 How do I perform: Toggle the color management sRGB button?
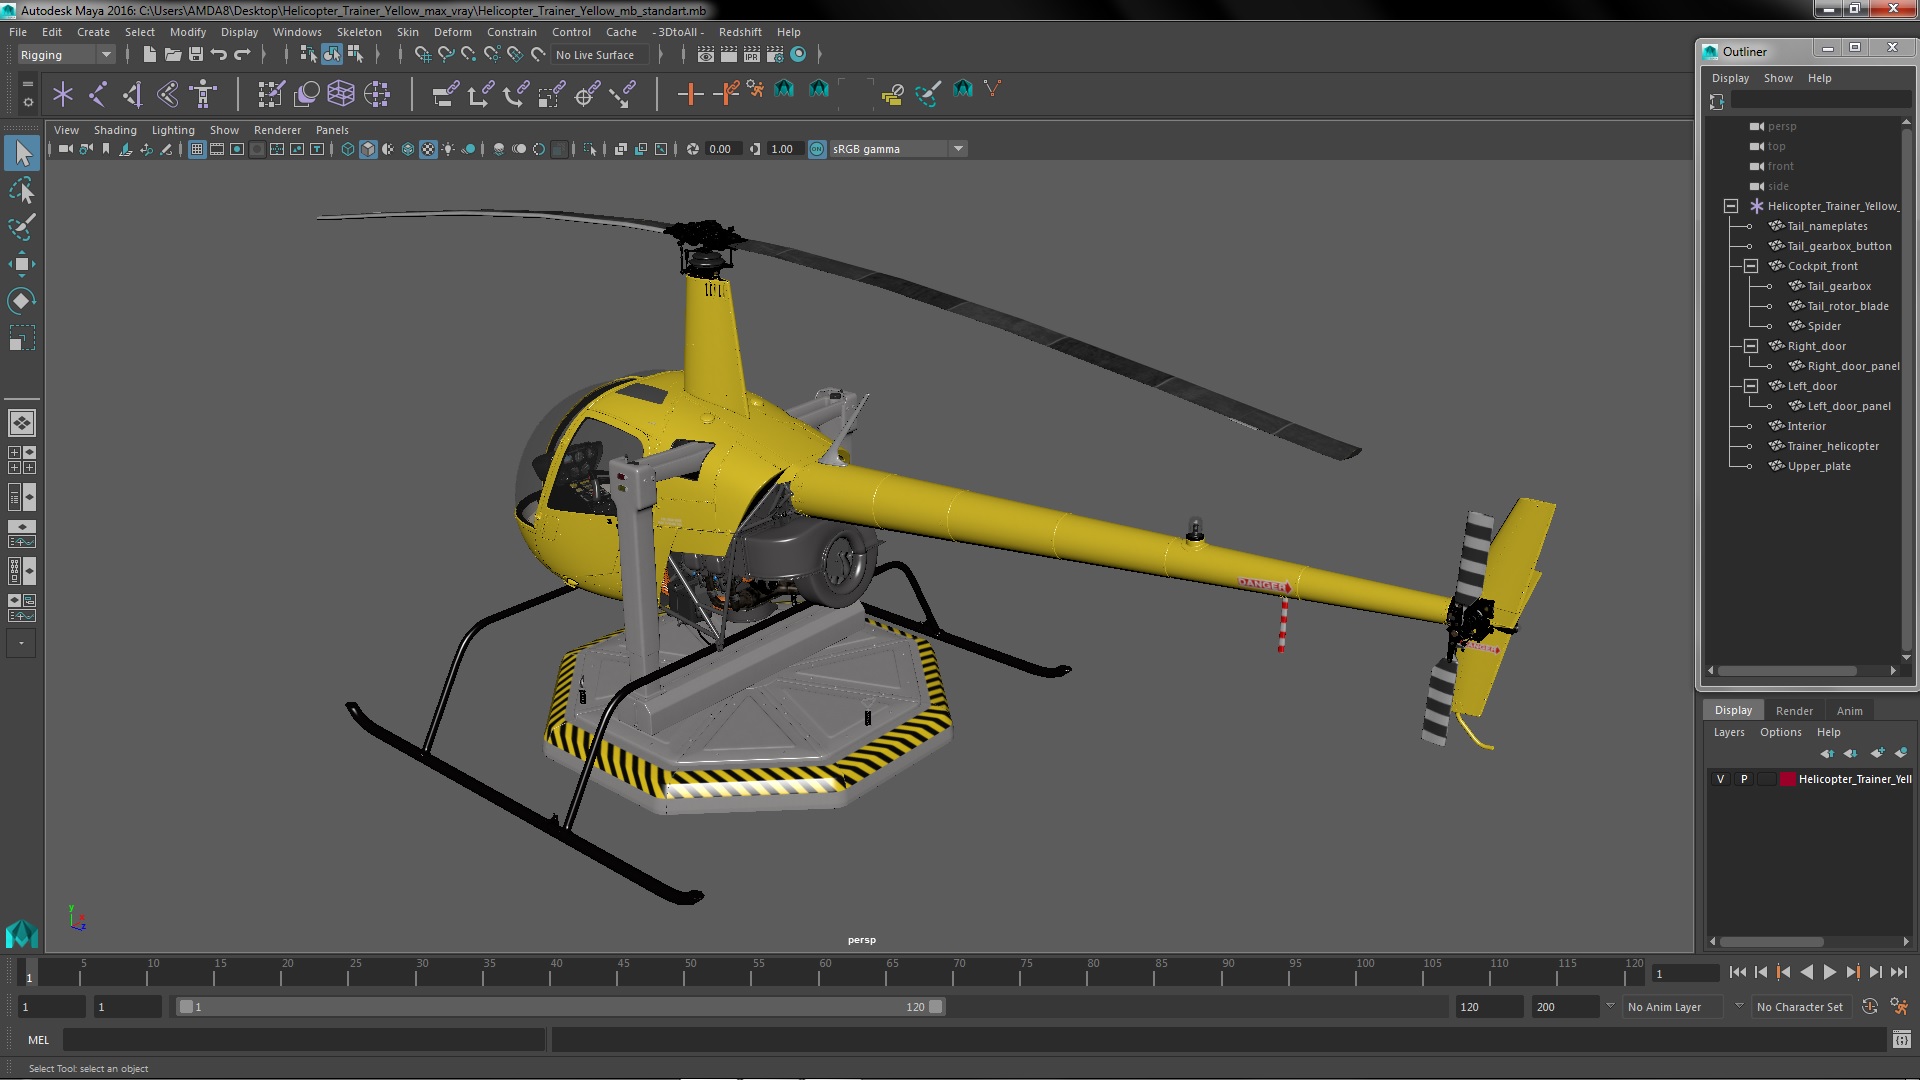click(x=817, y=149)
